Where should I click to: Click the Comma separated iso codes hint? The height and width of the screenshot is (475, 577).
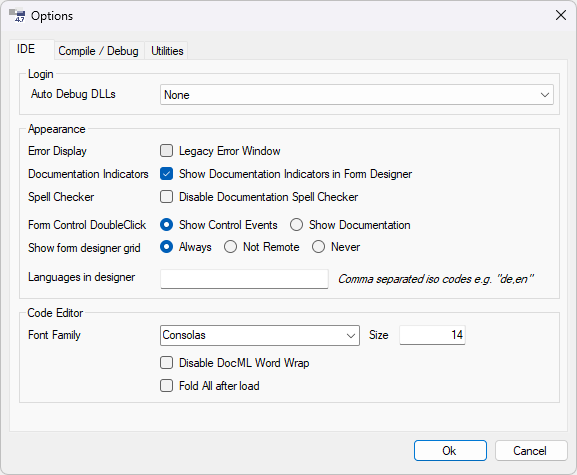(x=436, y=279)
